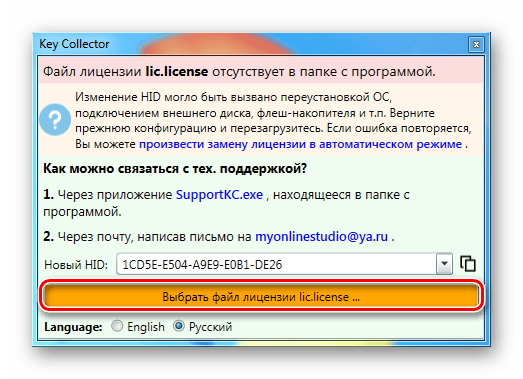
Task: Click the 'Language:' label
Action: [73, 327]
